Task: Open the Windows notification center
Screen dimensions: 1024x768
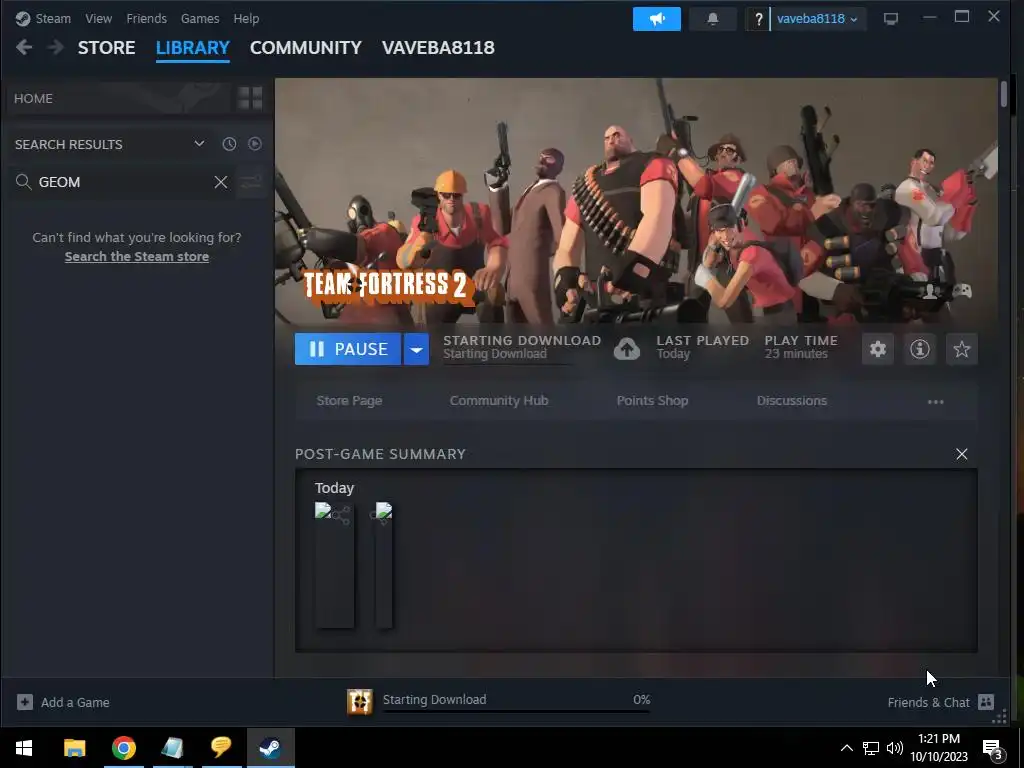Action: [993, 748]
